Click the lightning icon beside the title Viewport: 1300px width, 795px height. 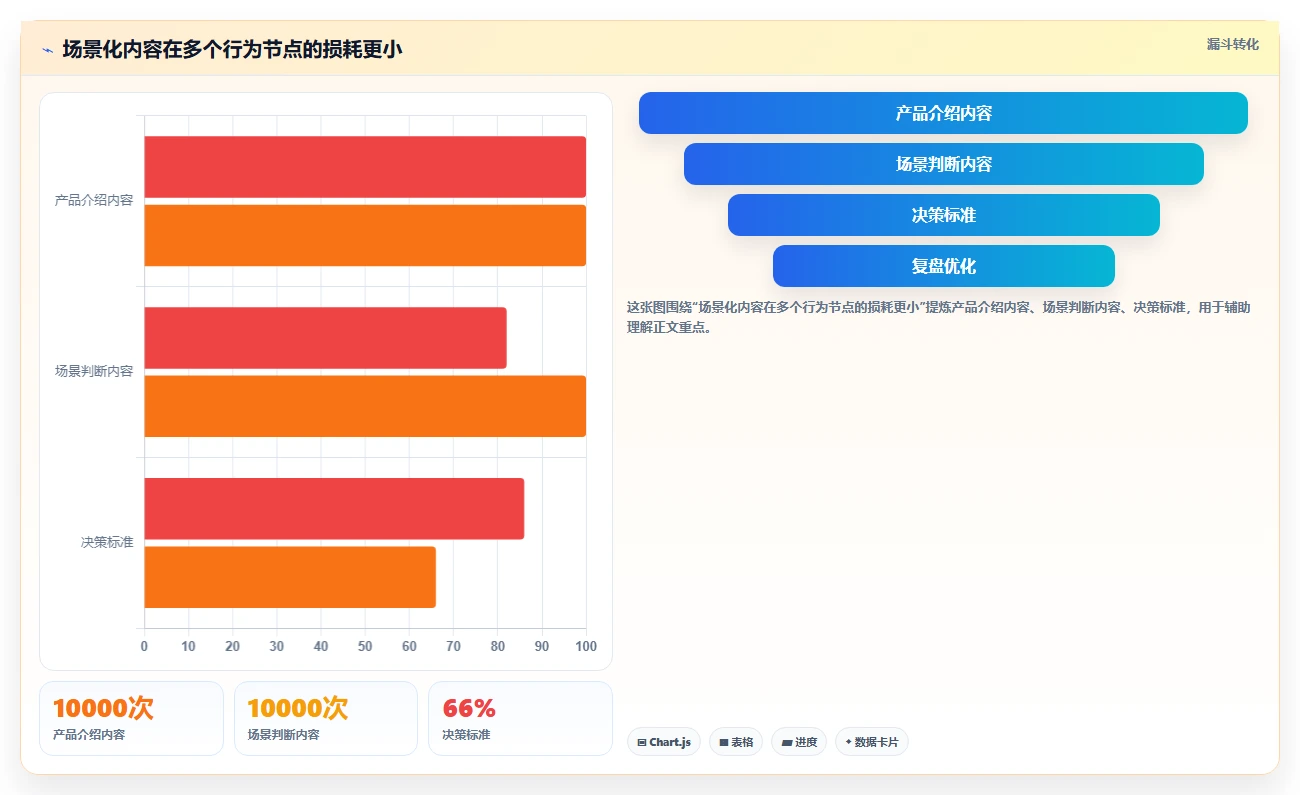pyautogui.click(x=48, y=50)
